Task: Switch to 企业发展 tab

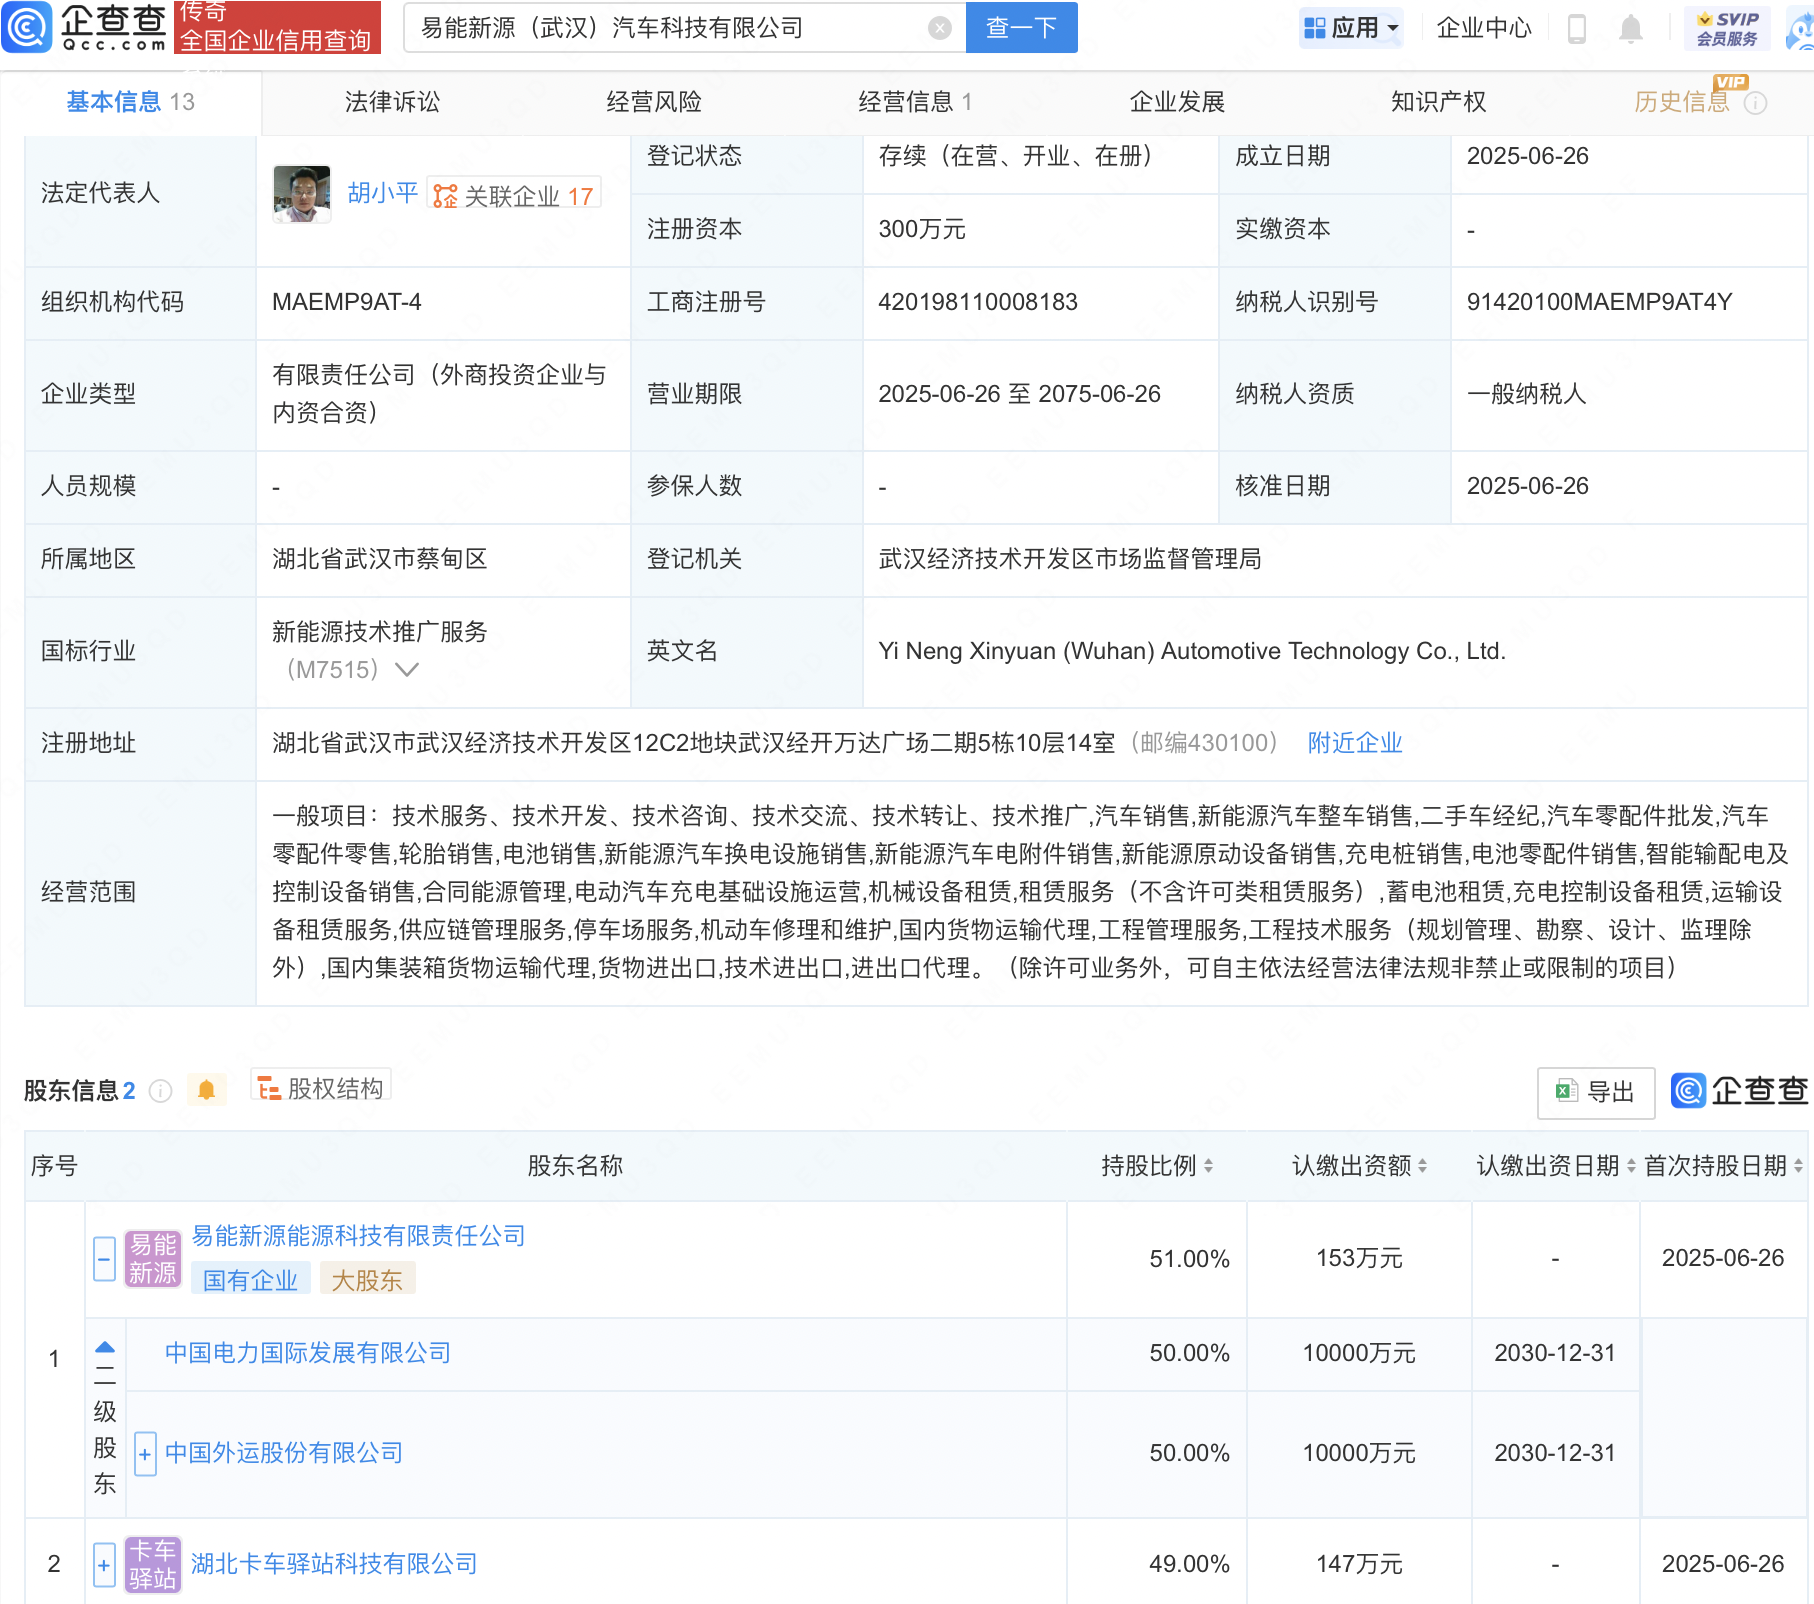Action: (x=1177, y=102)
